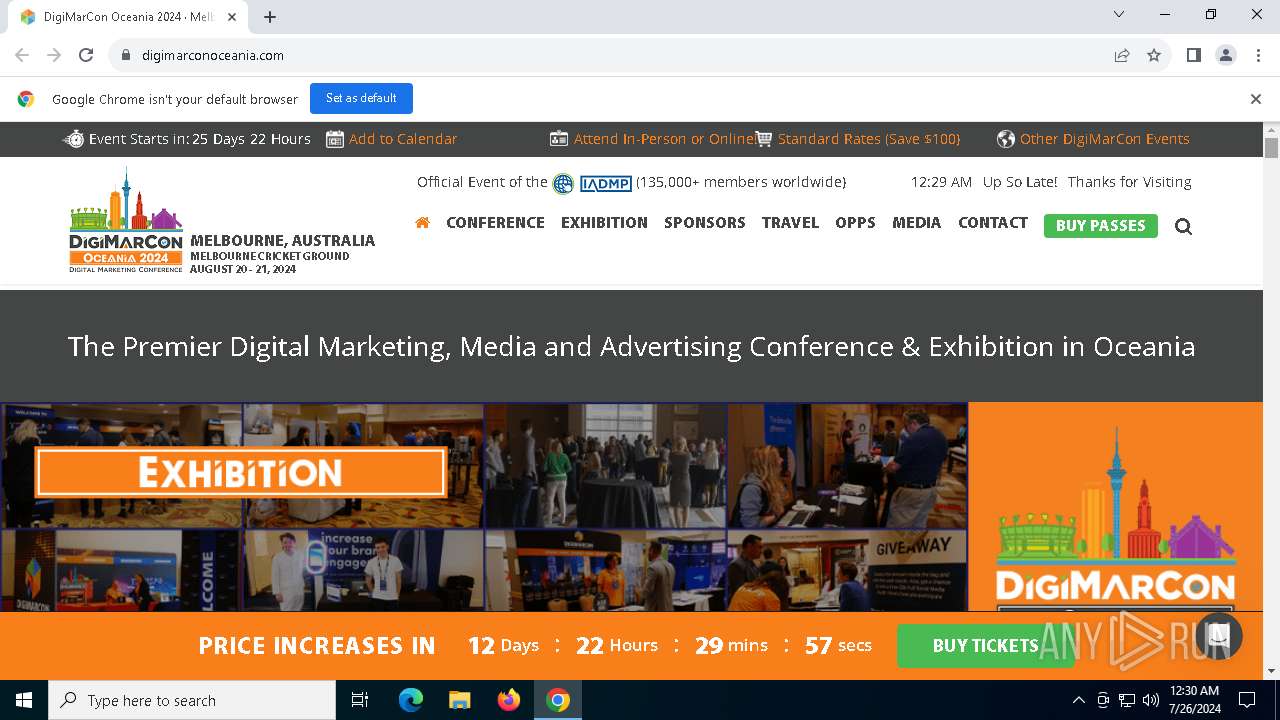Image resolution: width=1280 pixels, height=720 pixels.
Task: Click Attend In-Person or Online link
Action: pos(664,139)
